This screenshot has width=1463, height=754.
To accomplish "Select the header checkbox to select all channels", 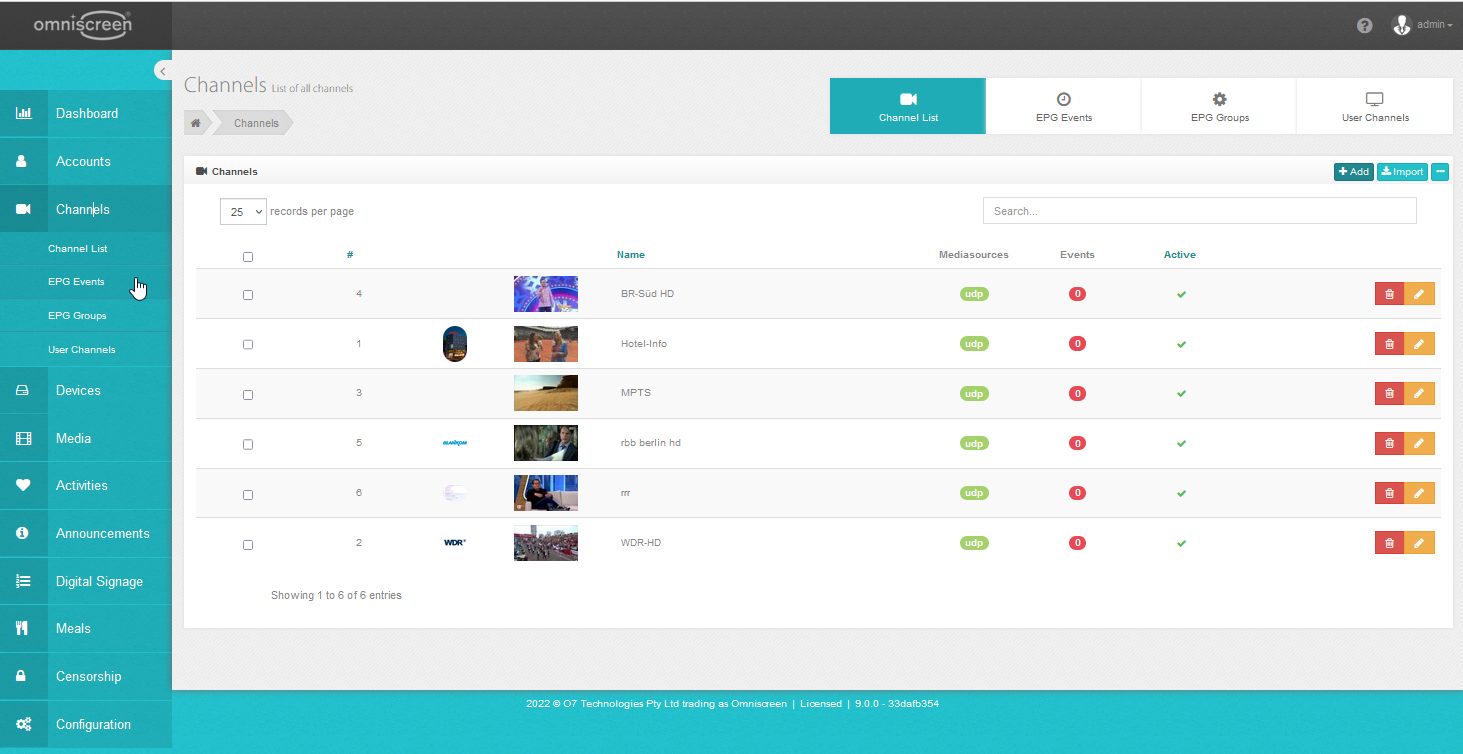I will (248, 257).
